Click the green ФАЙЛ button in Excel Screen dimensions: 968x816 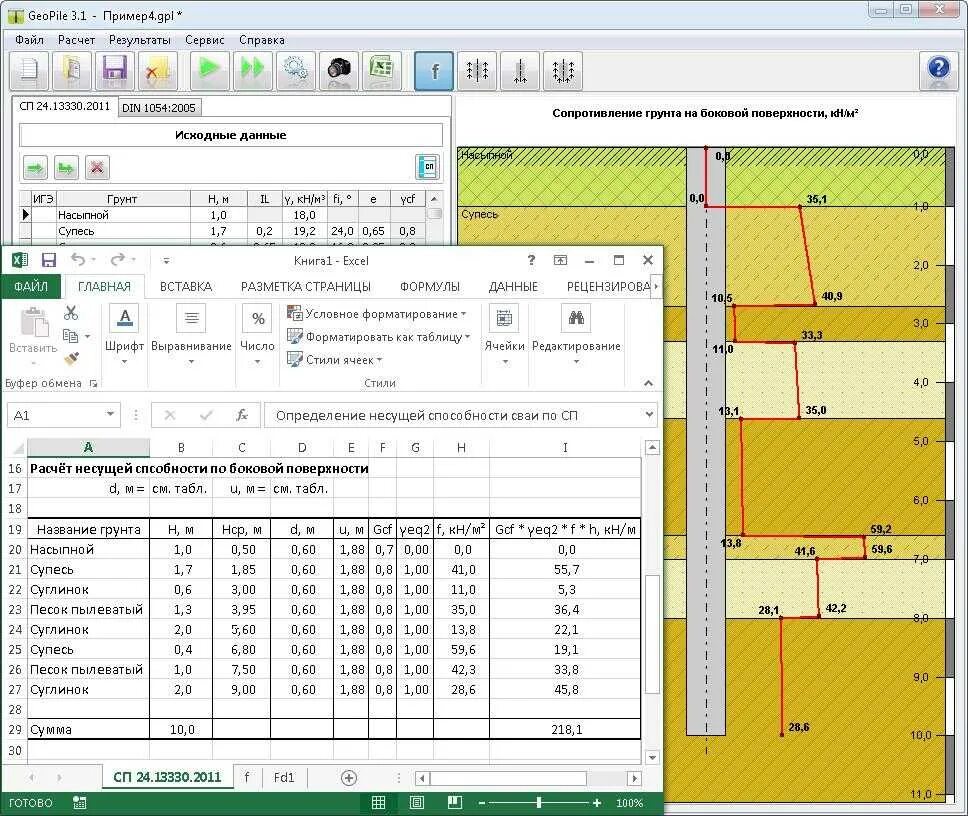tap(31, 286)
